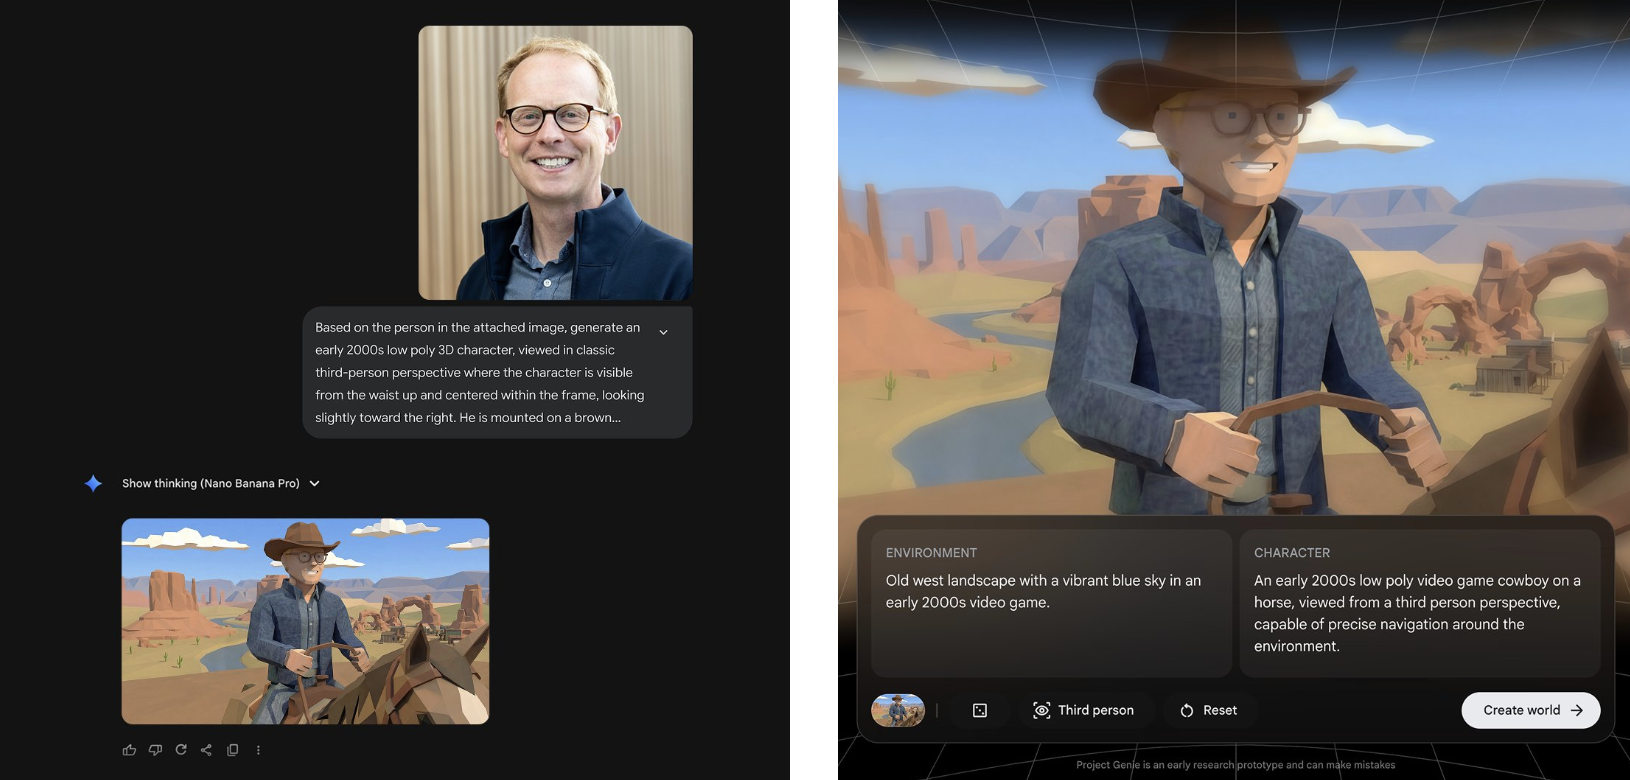The width and height of the screenshot is (1630, 780).
Task: Click the dice randomize icon
Action: 980,710
